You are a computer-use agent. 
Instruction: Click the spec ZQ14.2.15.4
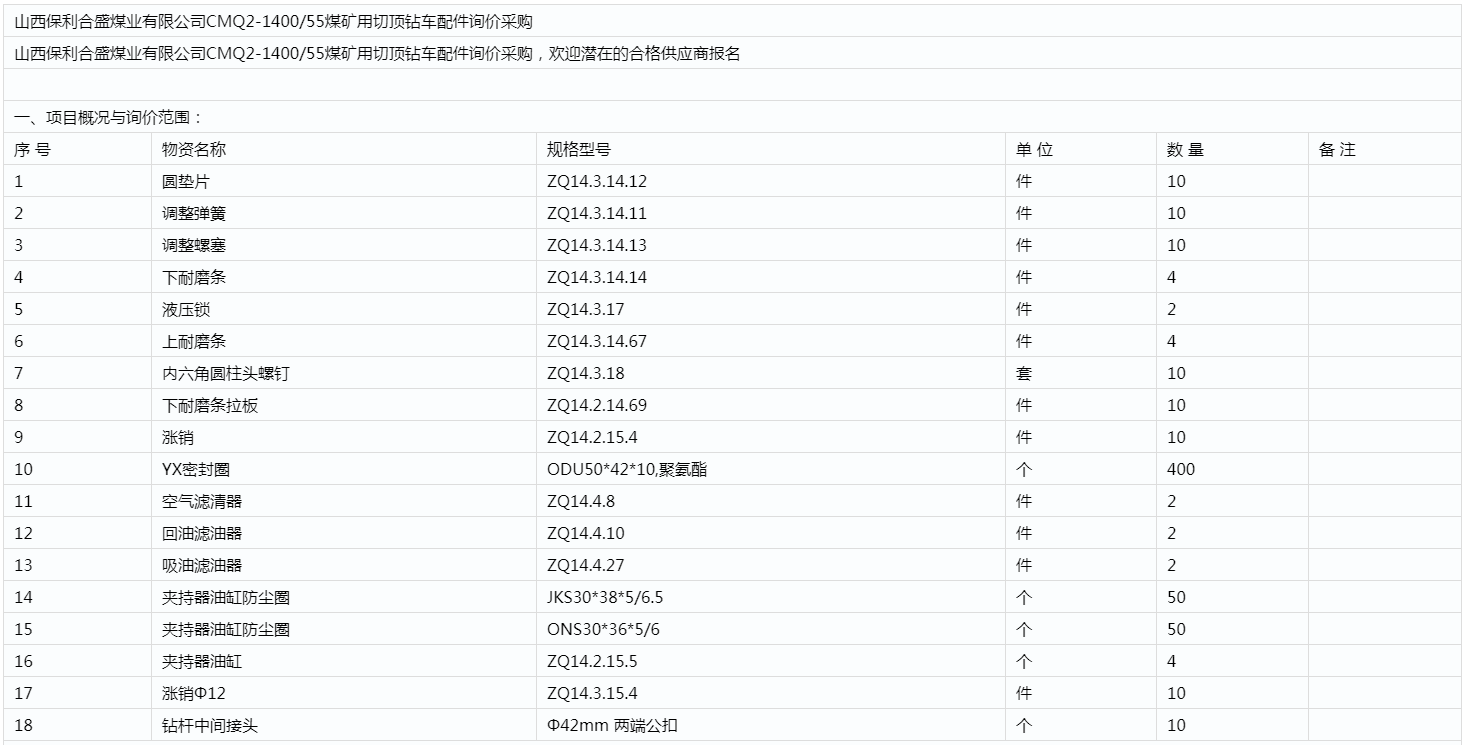(x=593, y=438)
